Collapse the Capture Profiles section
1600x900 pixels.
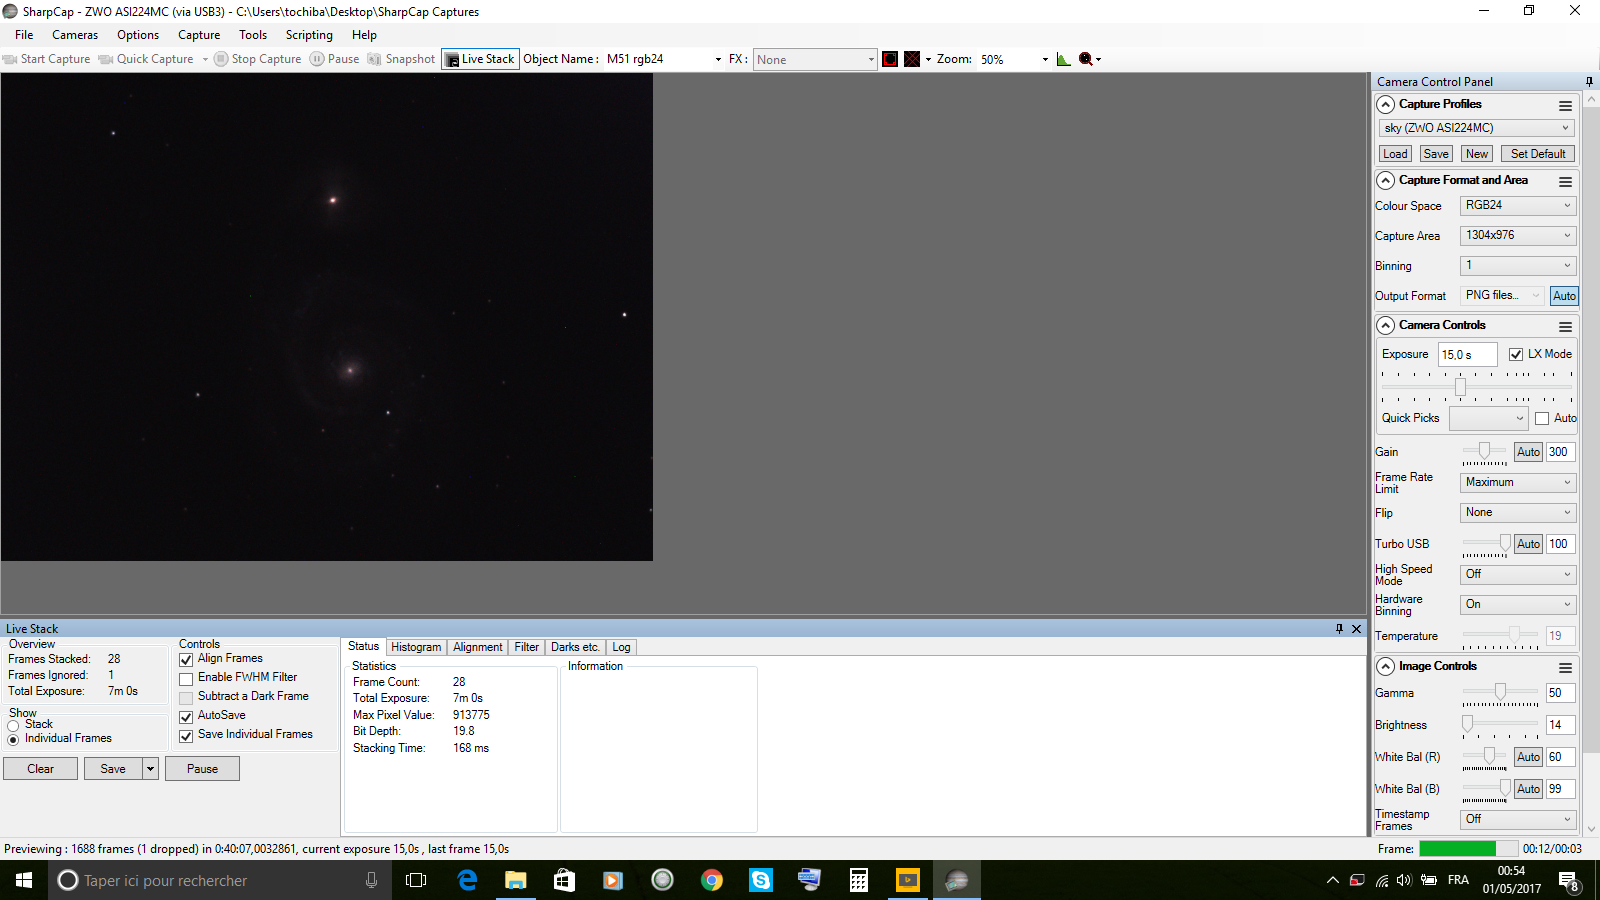coord(1386,104)
